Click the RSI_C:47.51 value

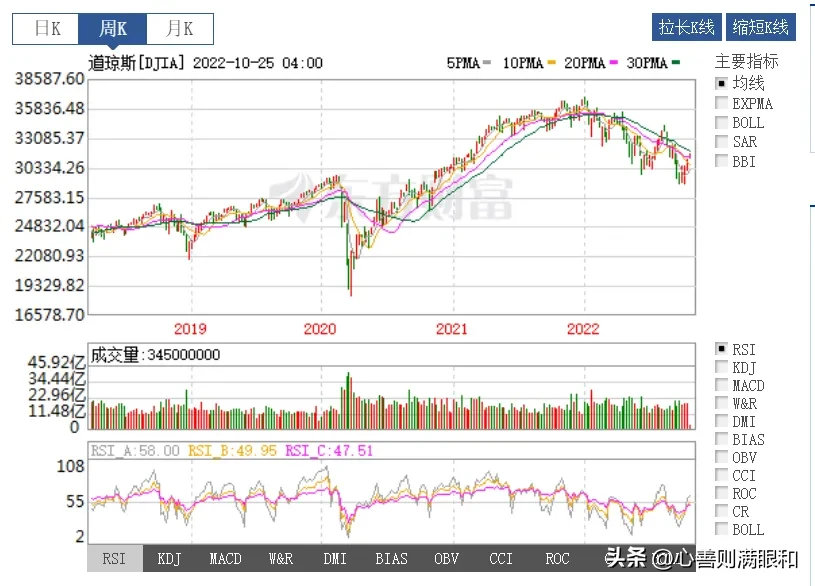pyautogui.click(x=329, y=450)
